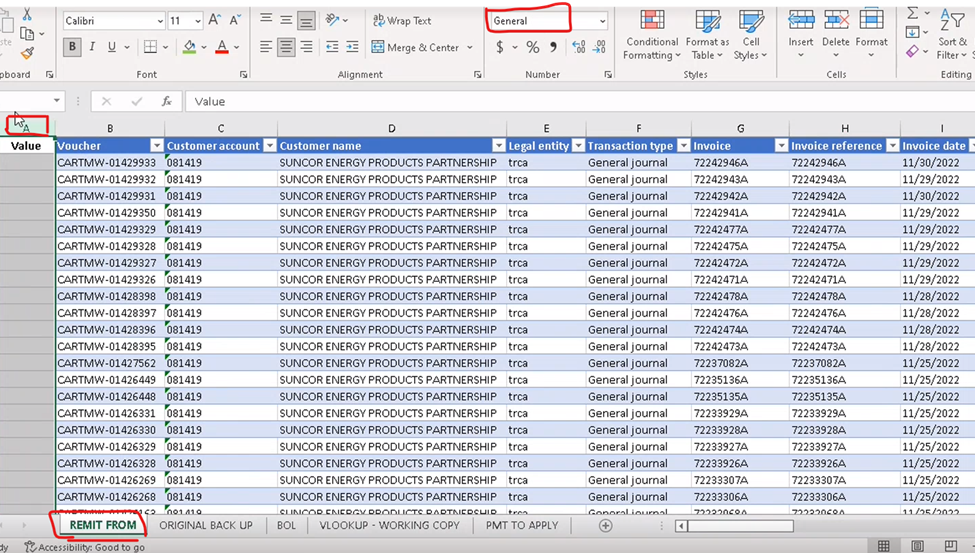The height and width of the screenshot is (553, 975).
Task: Open the font size 11 dropdown
Action: tap(198, 21)
